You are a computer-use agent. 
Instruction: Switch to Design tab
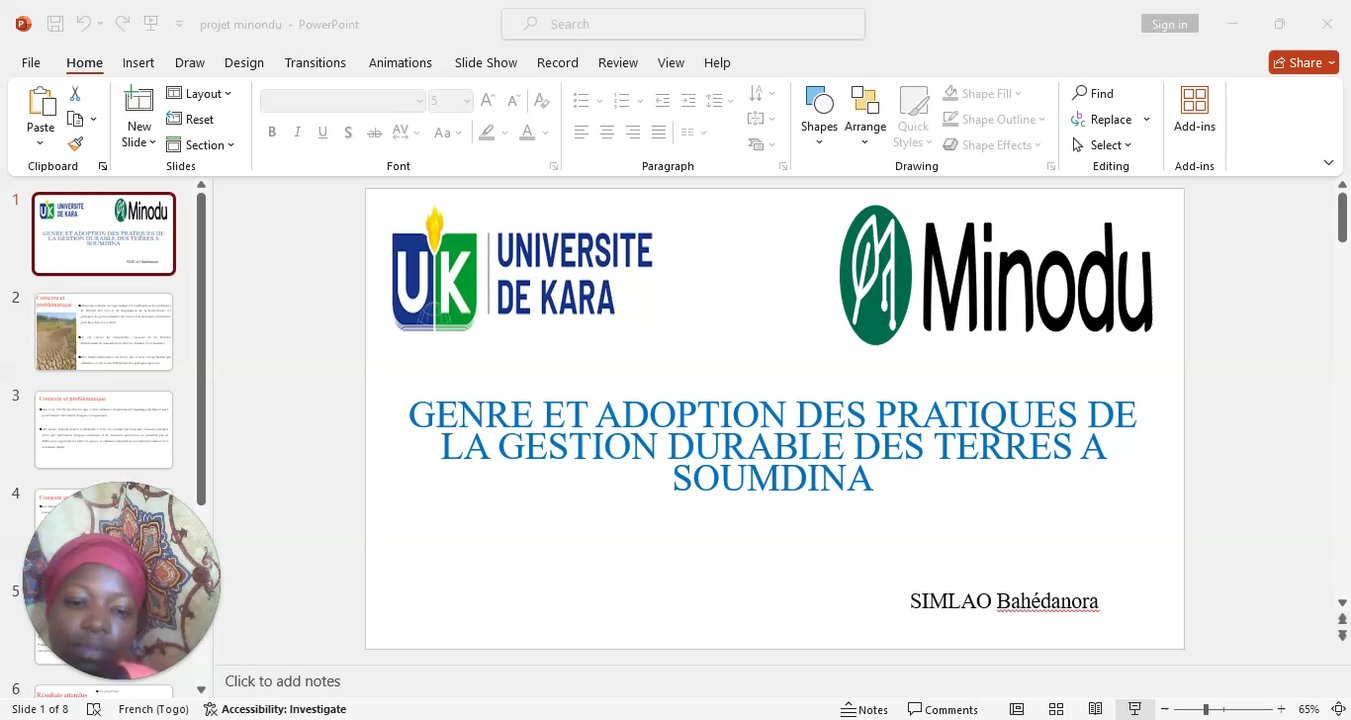tap(244, 62)
